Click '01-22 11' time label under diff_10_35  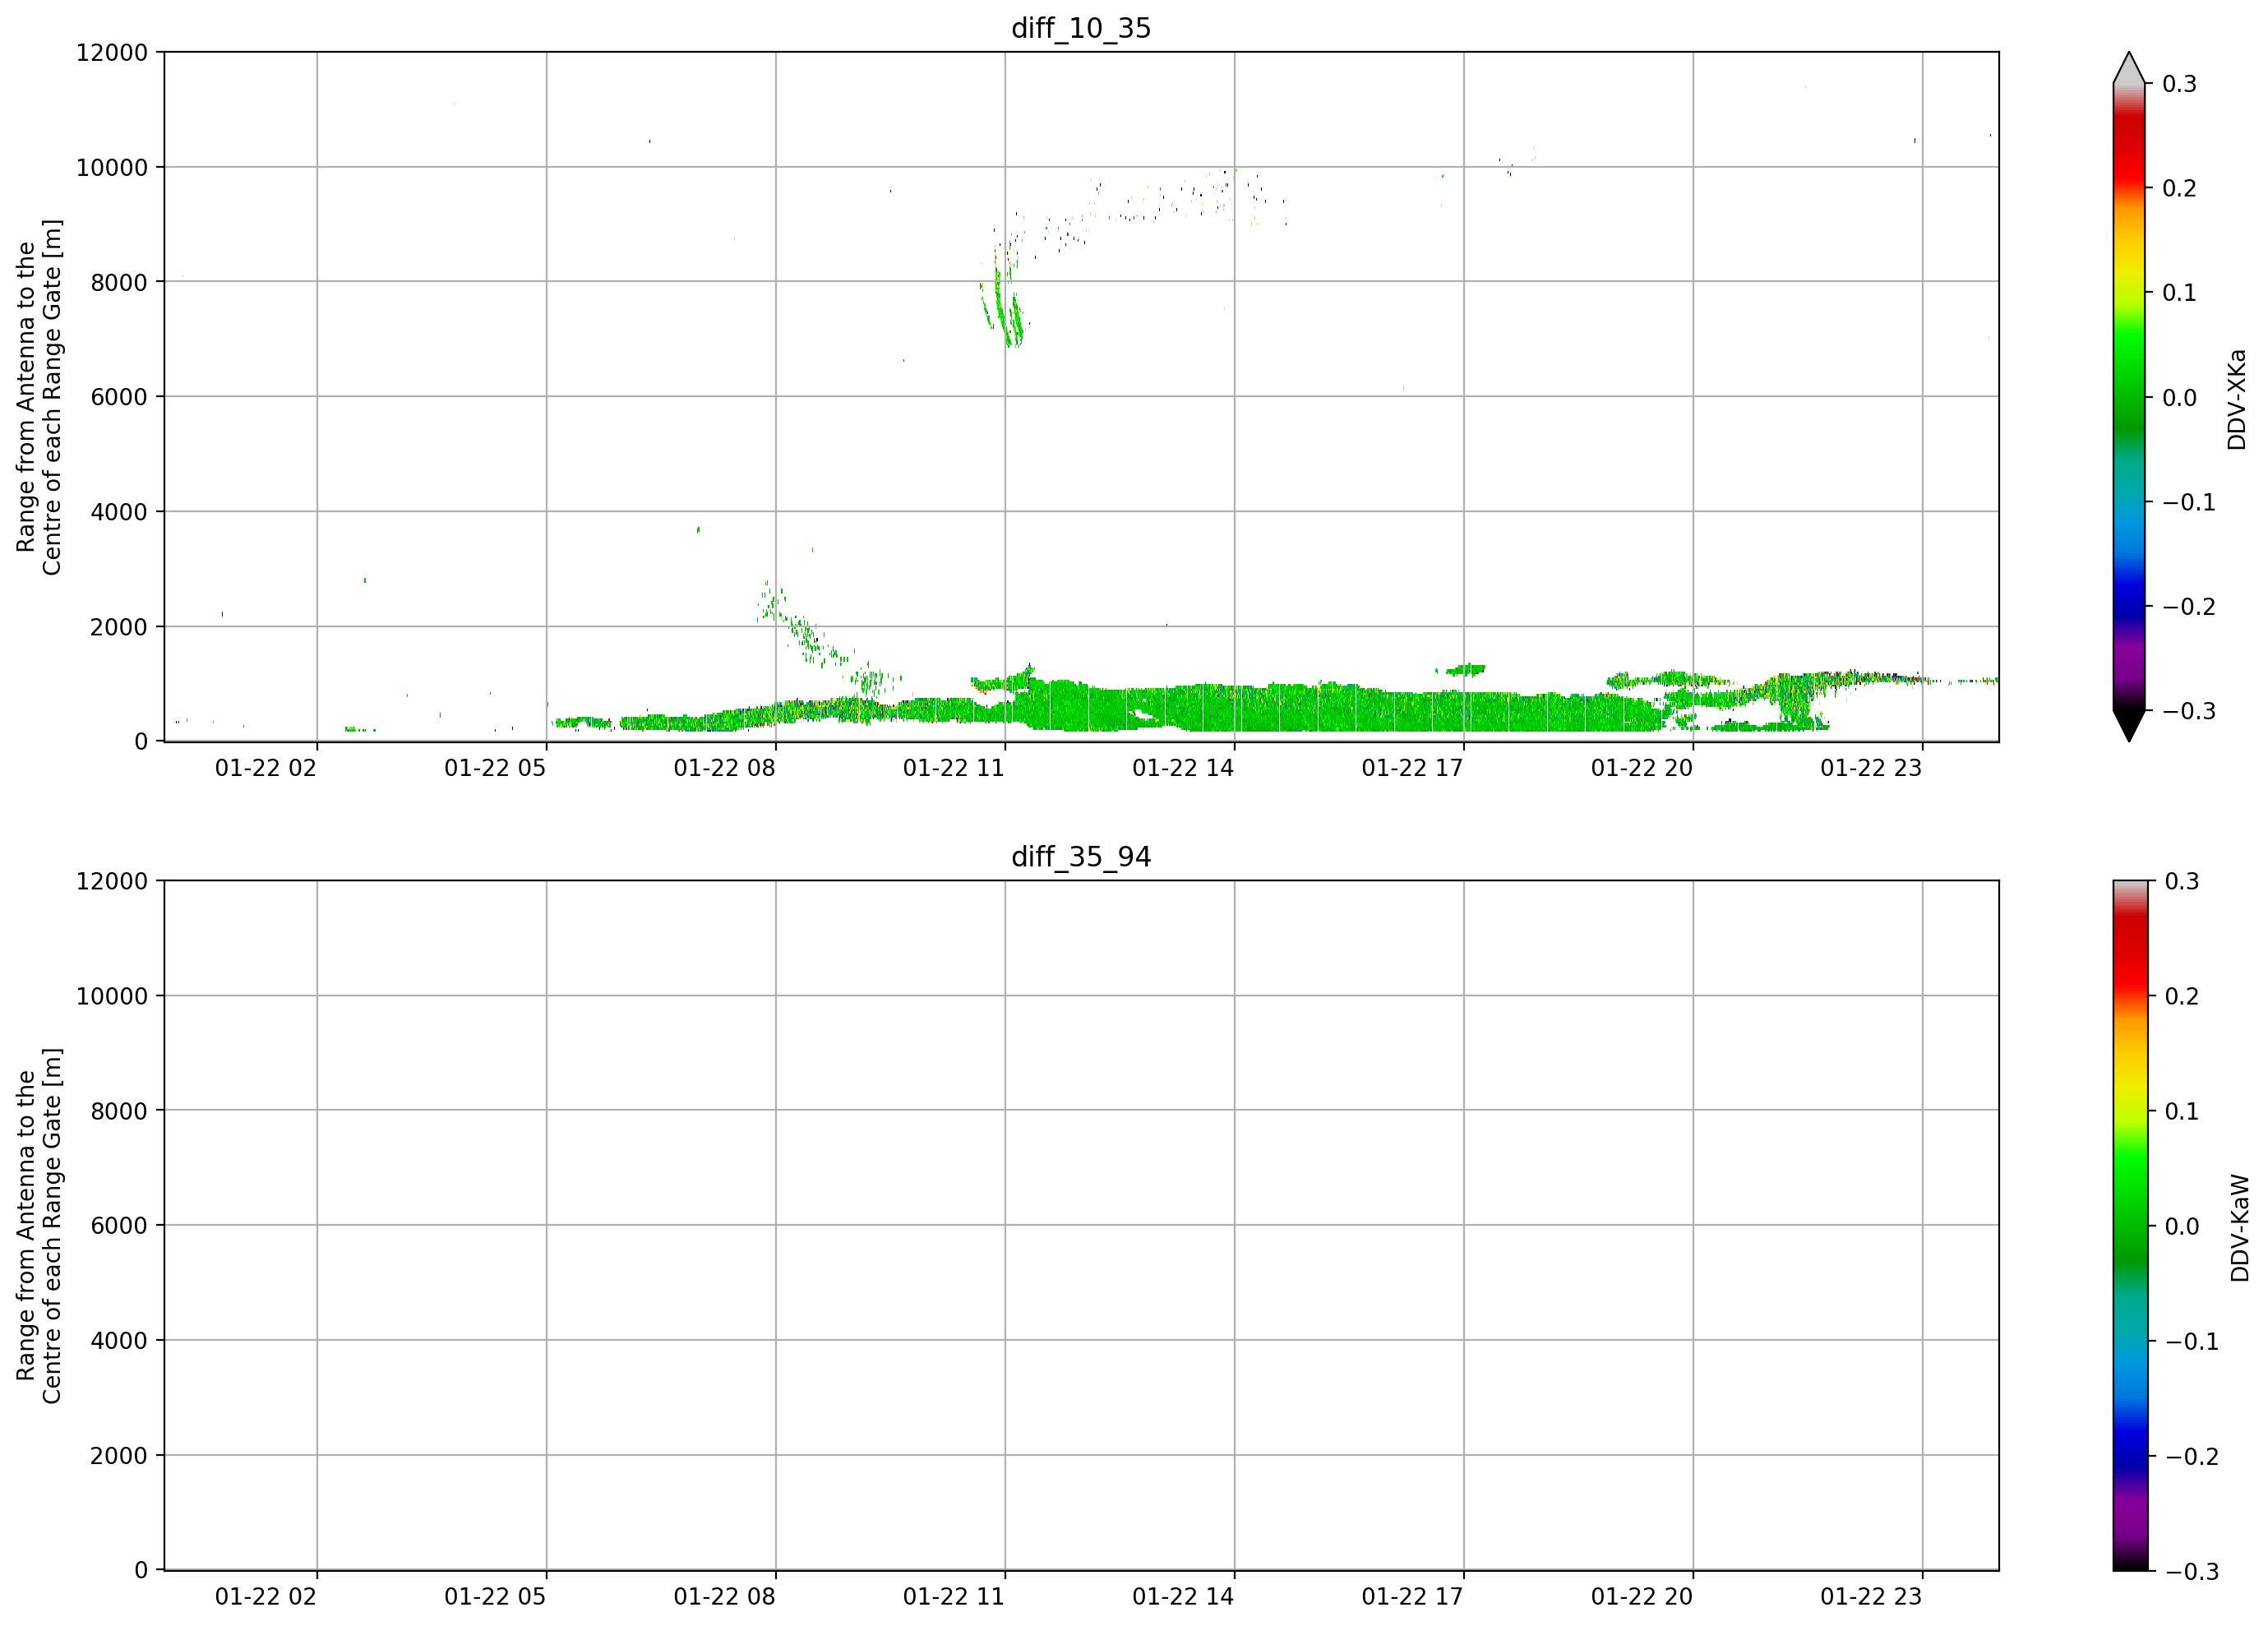(953, 768)
